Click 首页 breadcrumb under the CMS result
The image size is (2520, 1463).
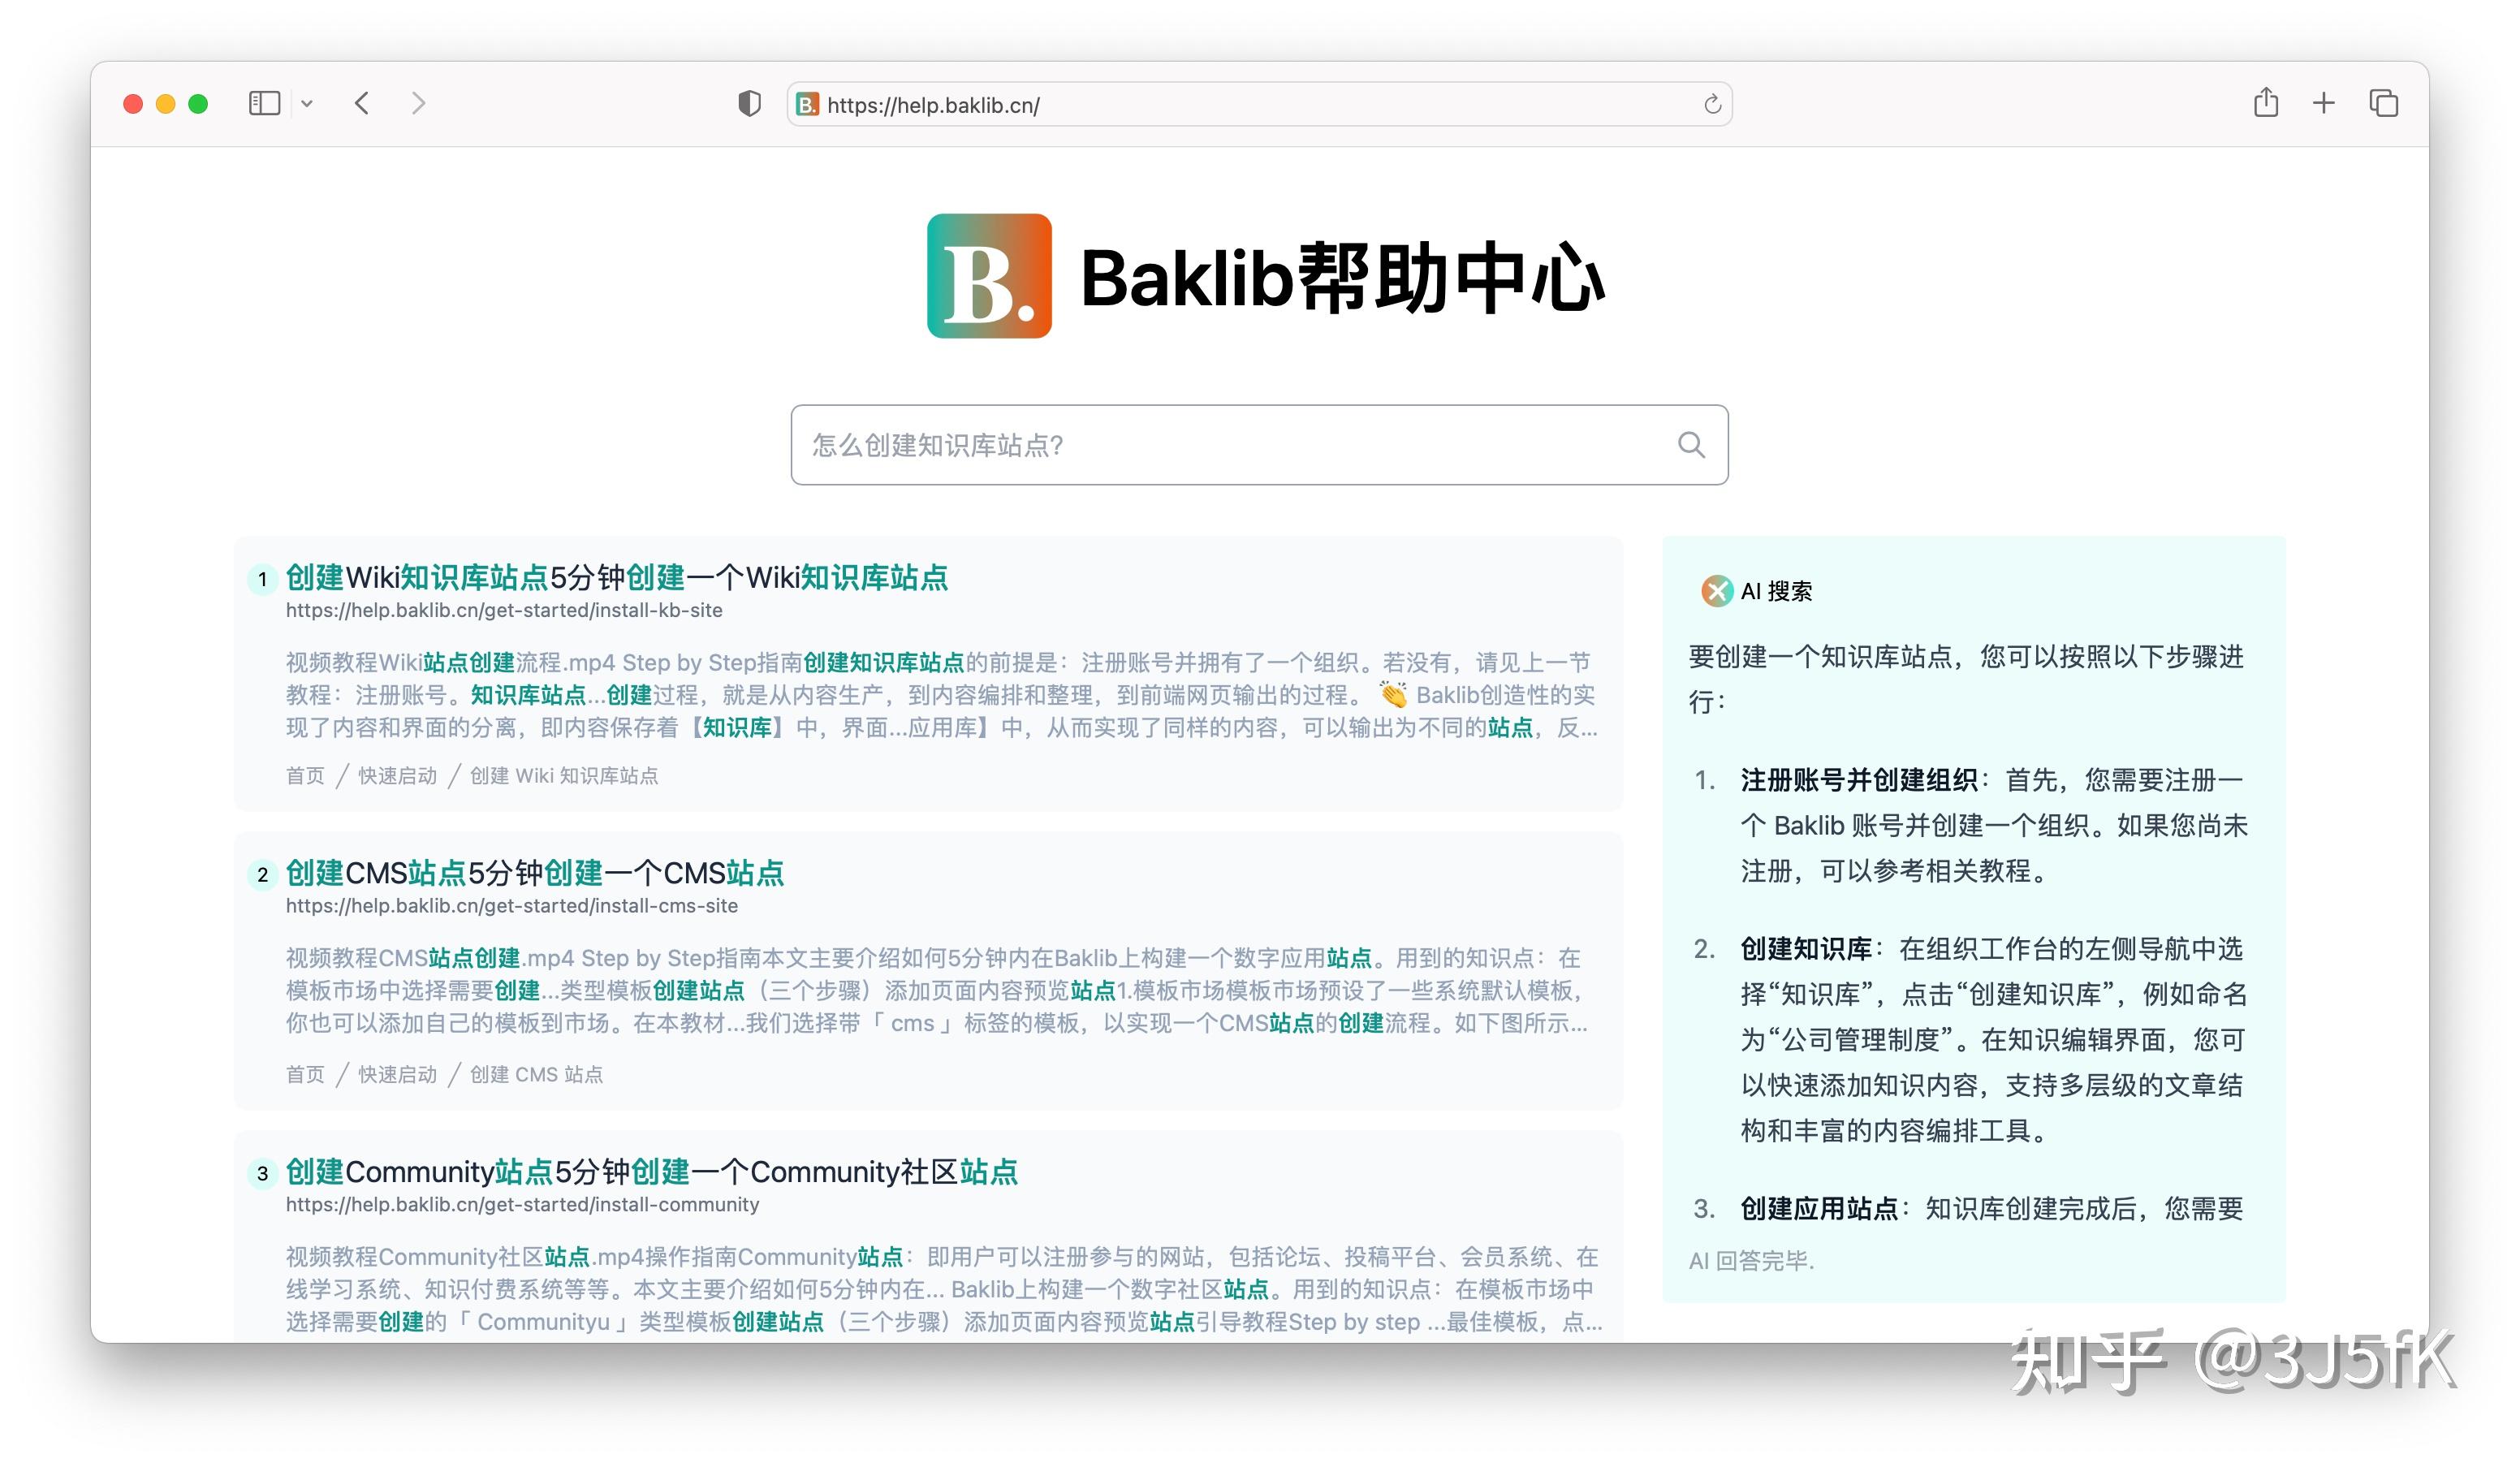305,1074
